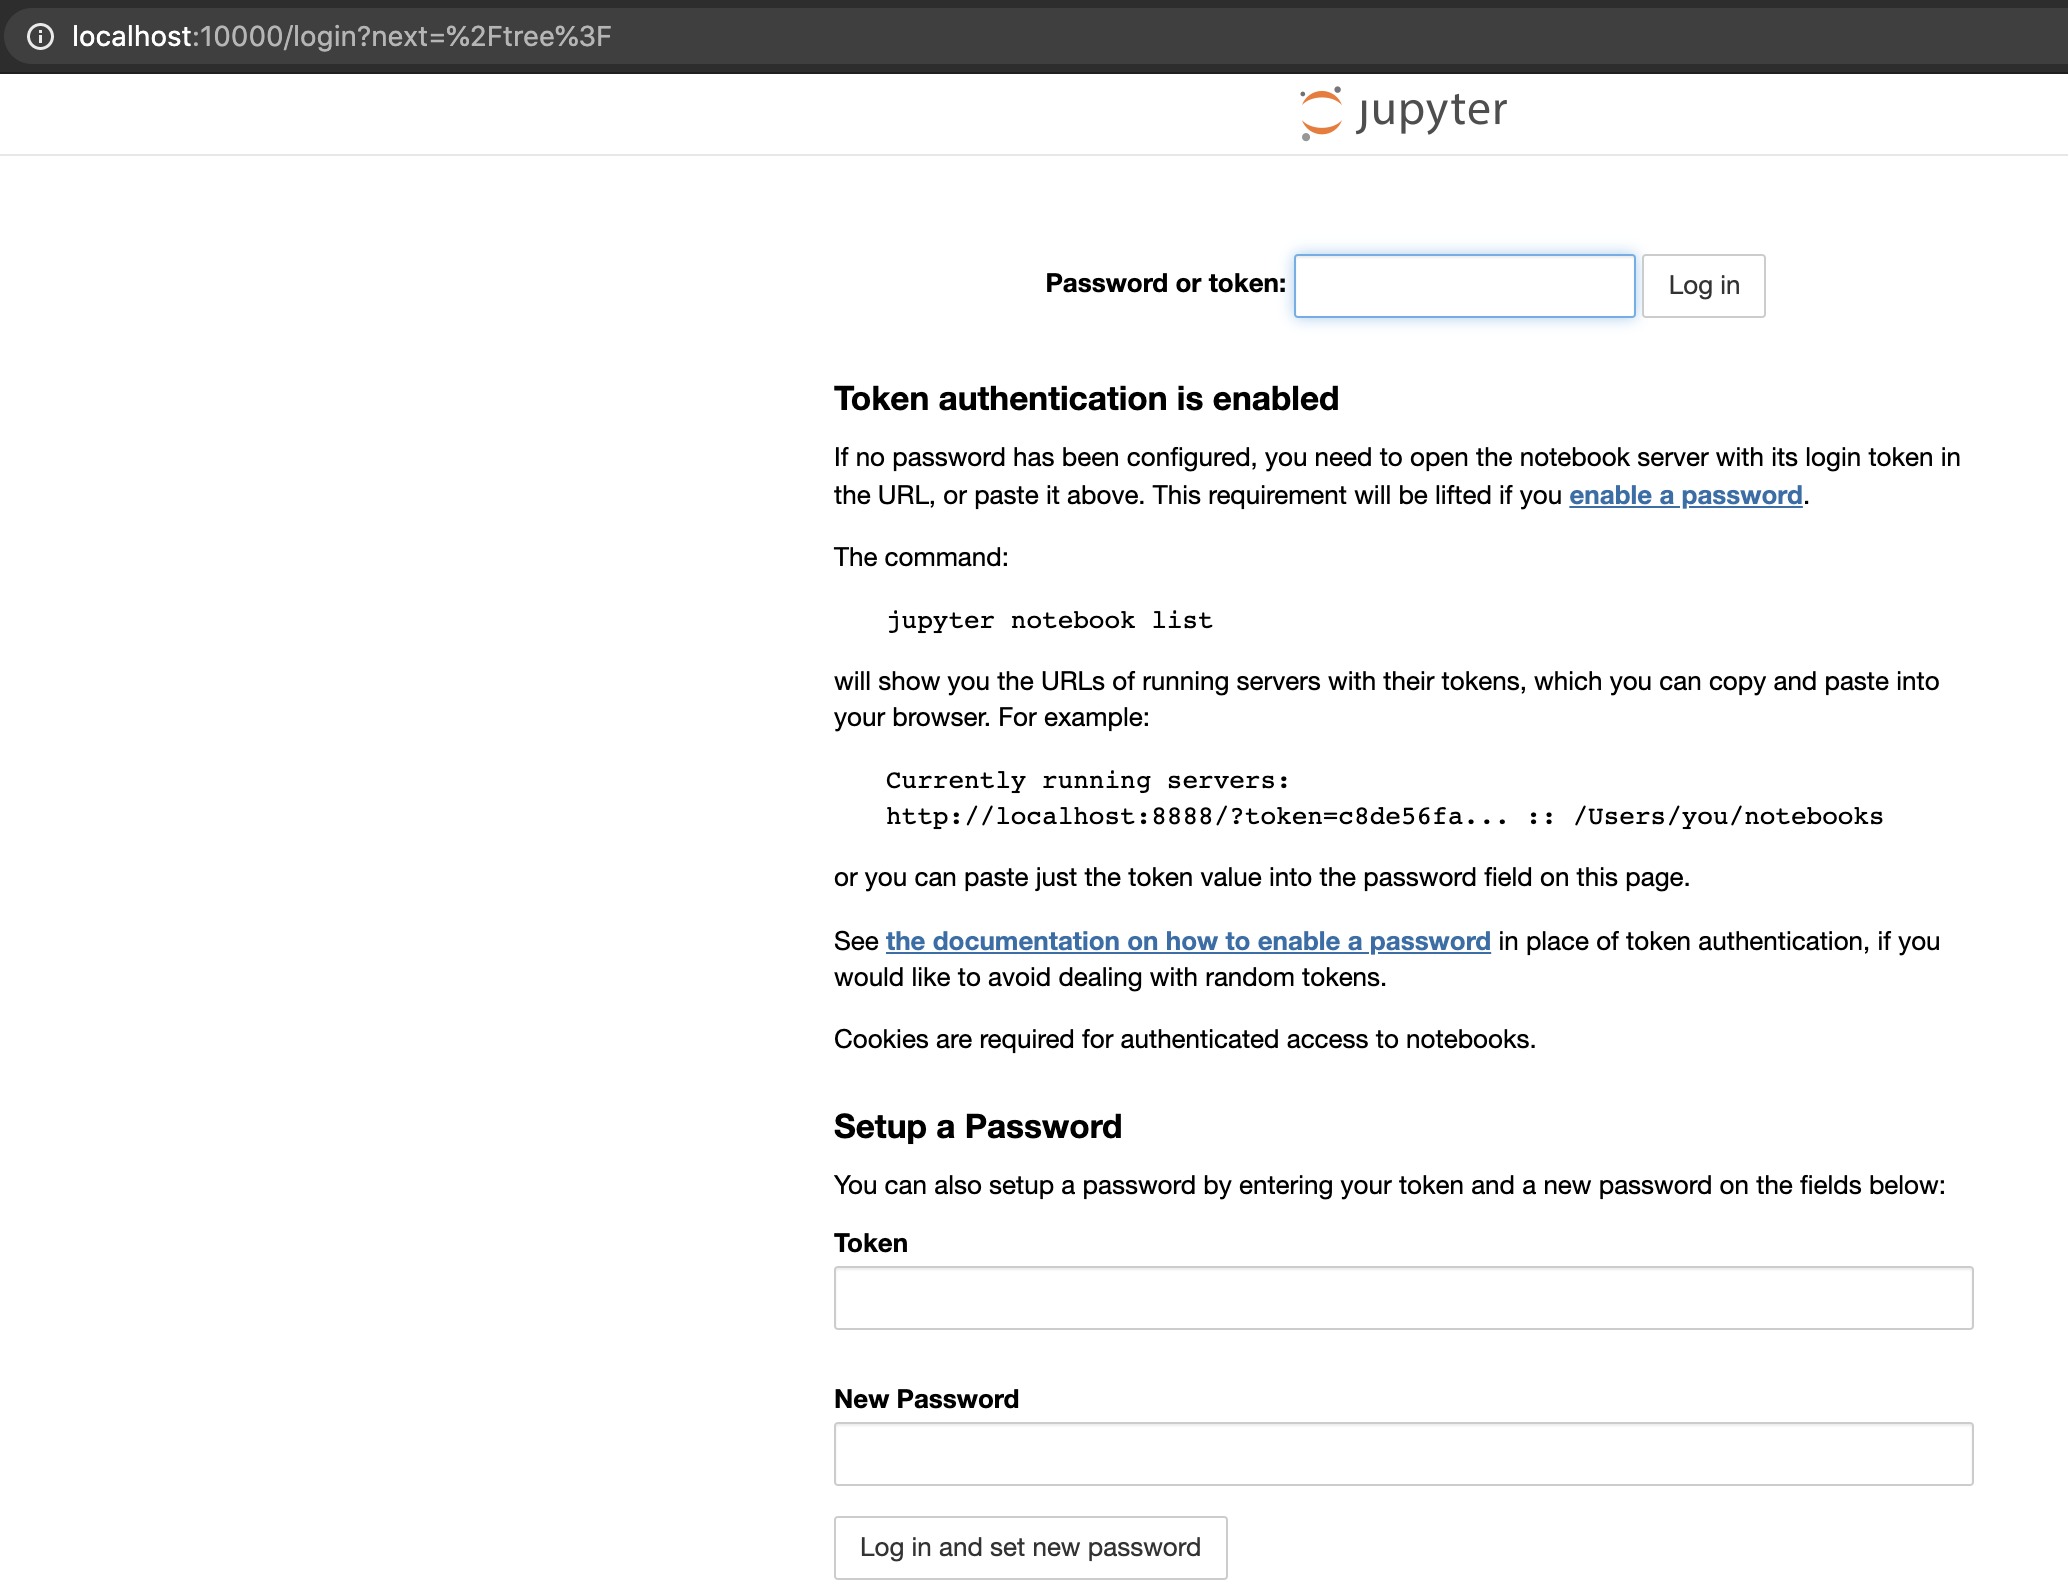Screen dimensions: 2069x1595
Task: Click the 'New Password' field label
Action: point(926,1399)
